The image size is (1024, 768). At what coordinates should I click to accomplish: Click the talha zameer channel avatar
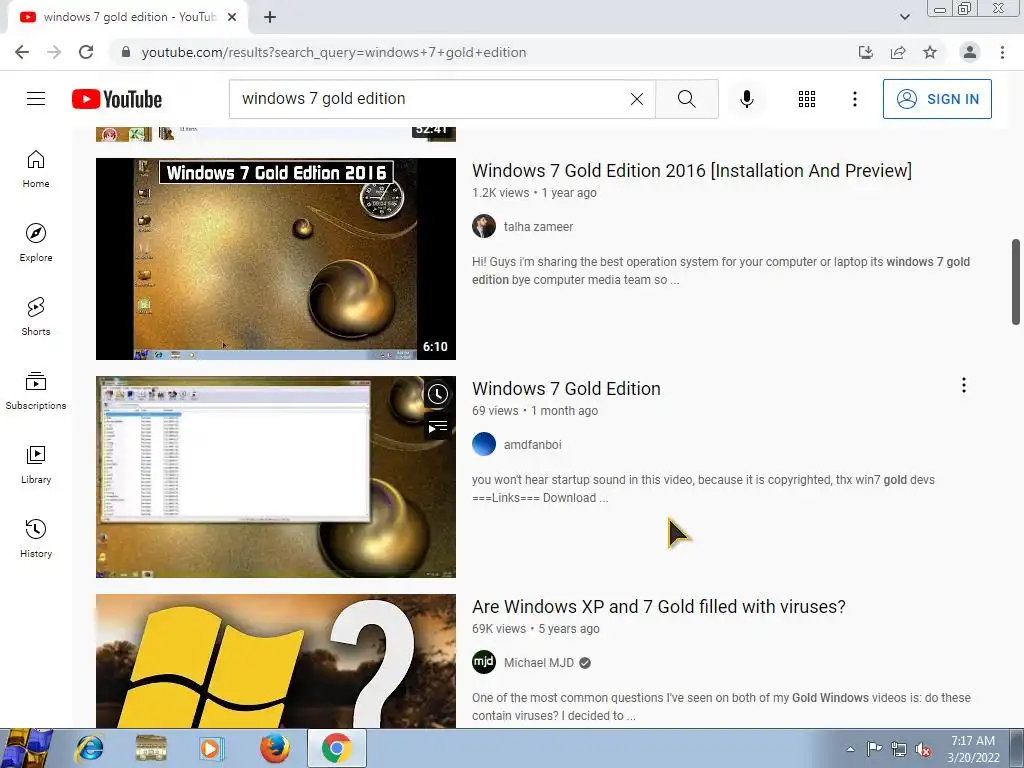click(x=484, y=227)
